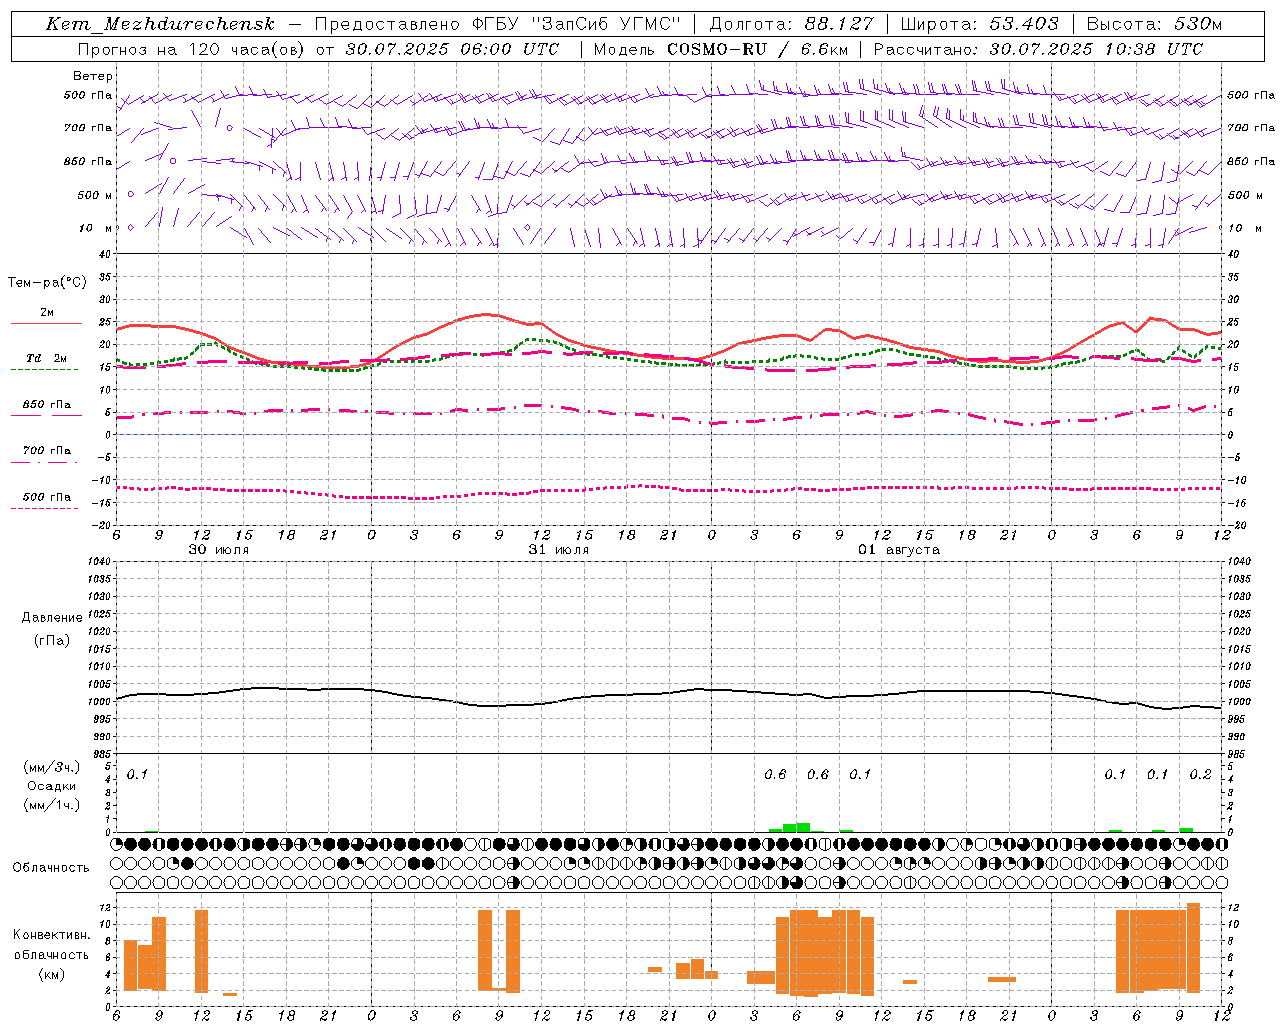Click the '01 августа' date label
This screenshot has height=1024, width=1280.
point(899,550)
